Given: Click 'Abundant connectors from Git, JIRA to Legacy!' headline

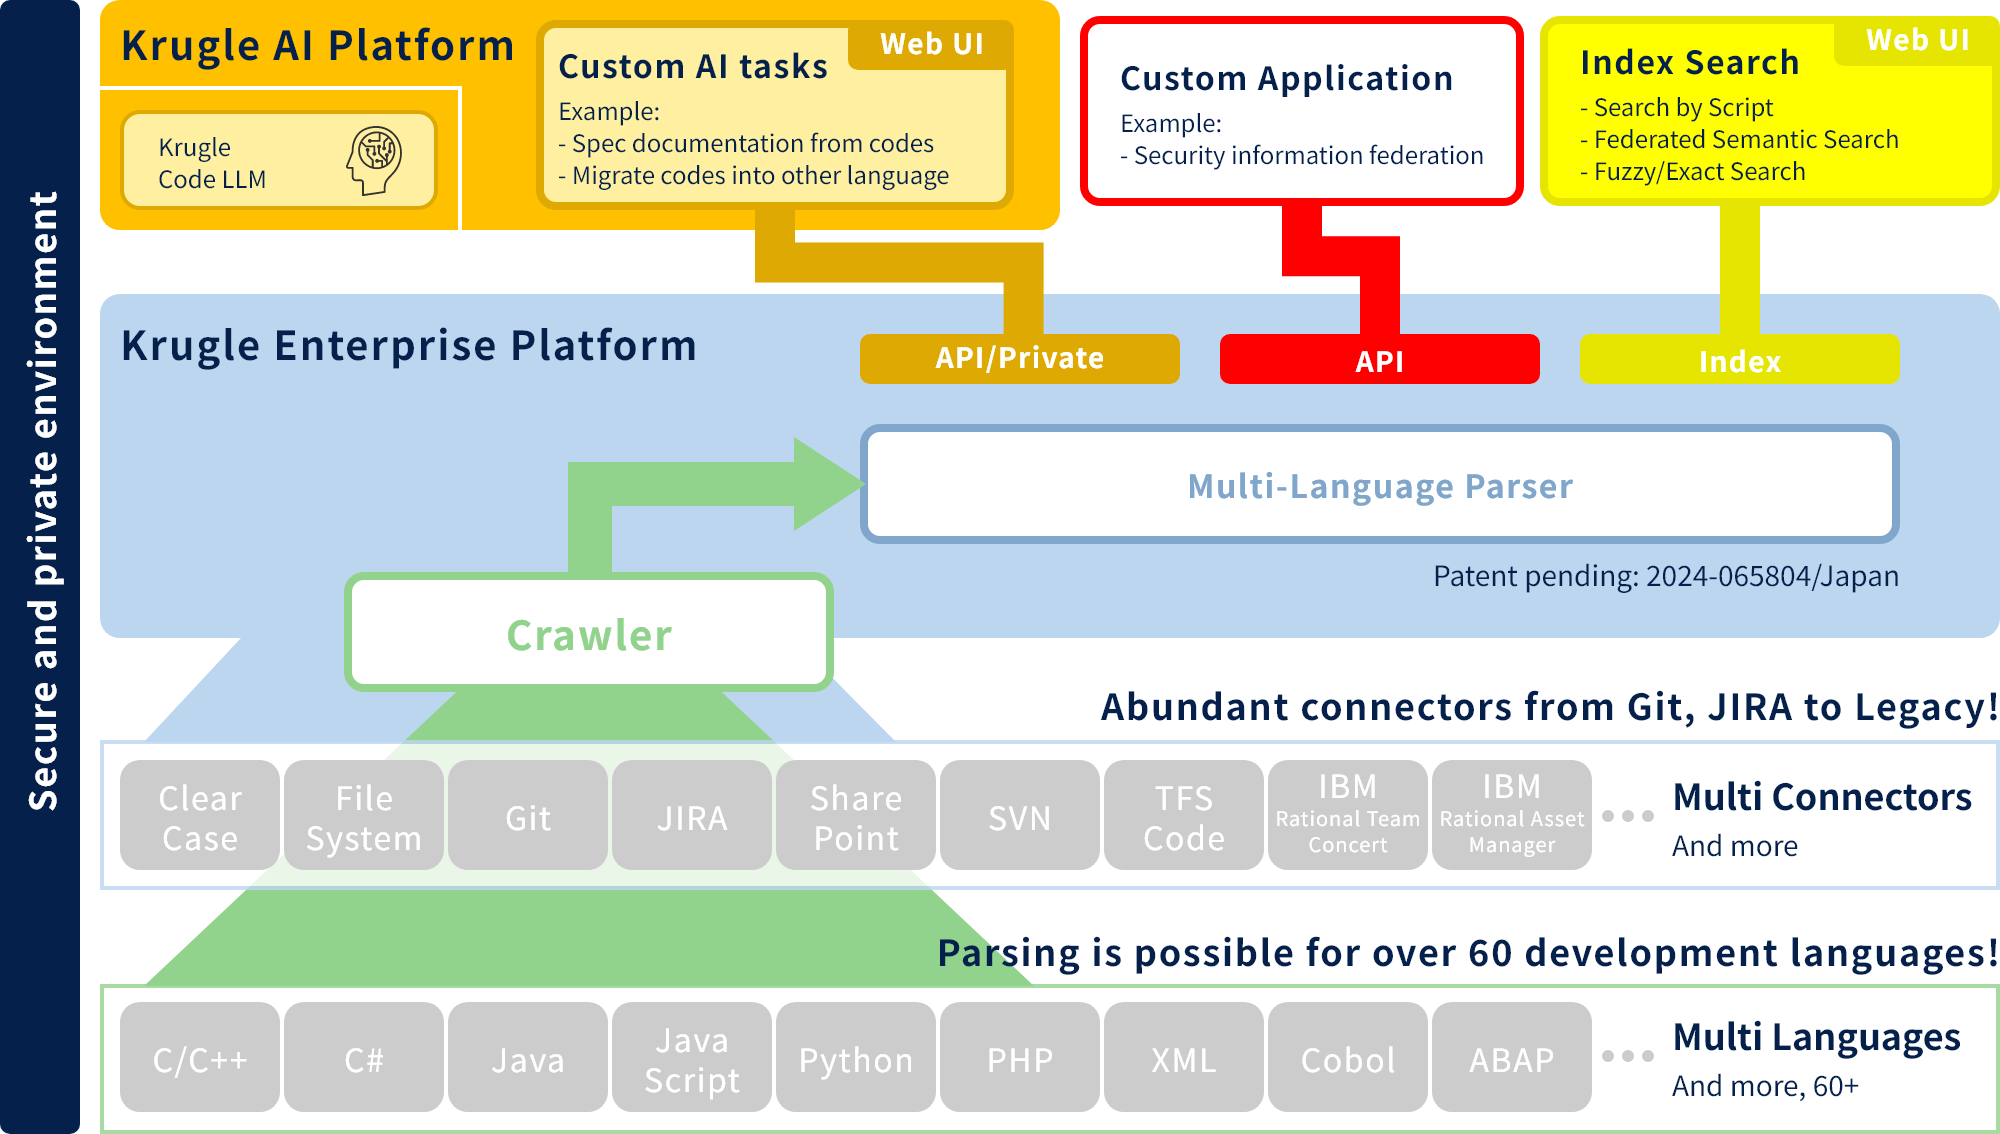Looking at the screenshot, I should (x=1549, y=707).
